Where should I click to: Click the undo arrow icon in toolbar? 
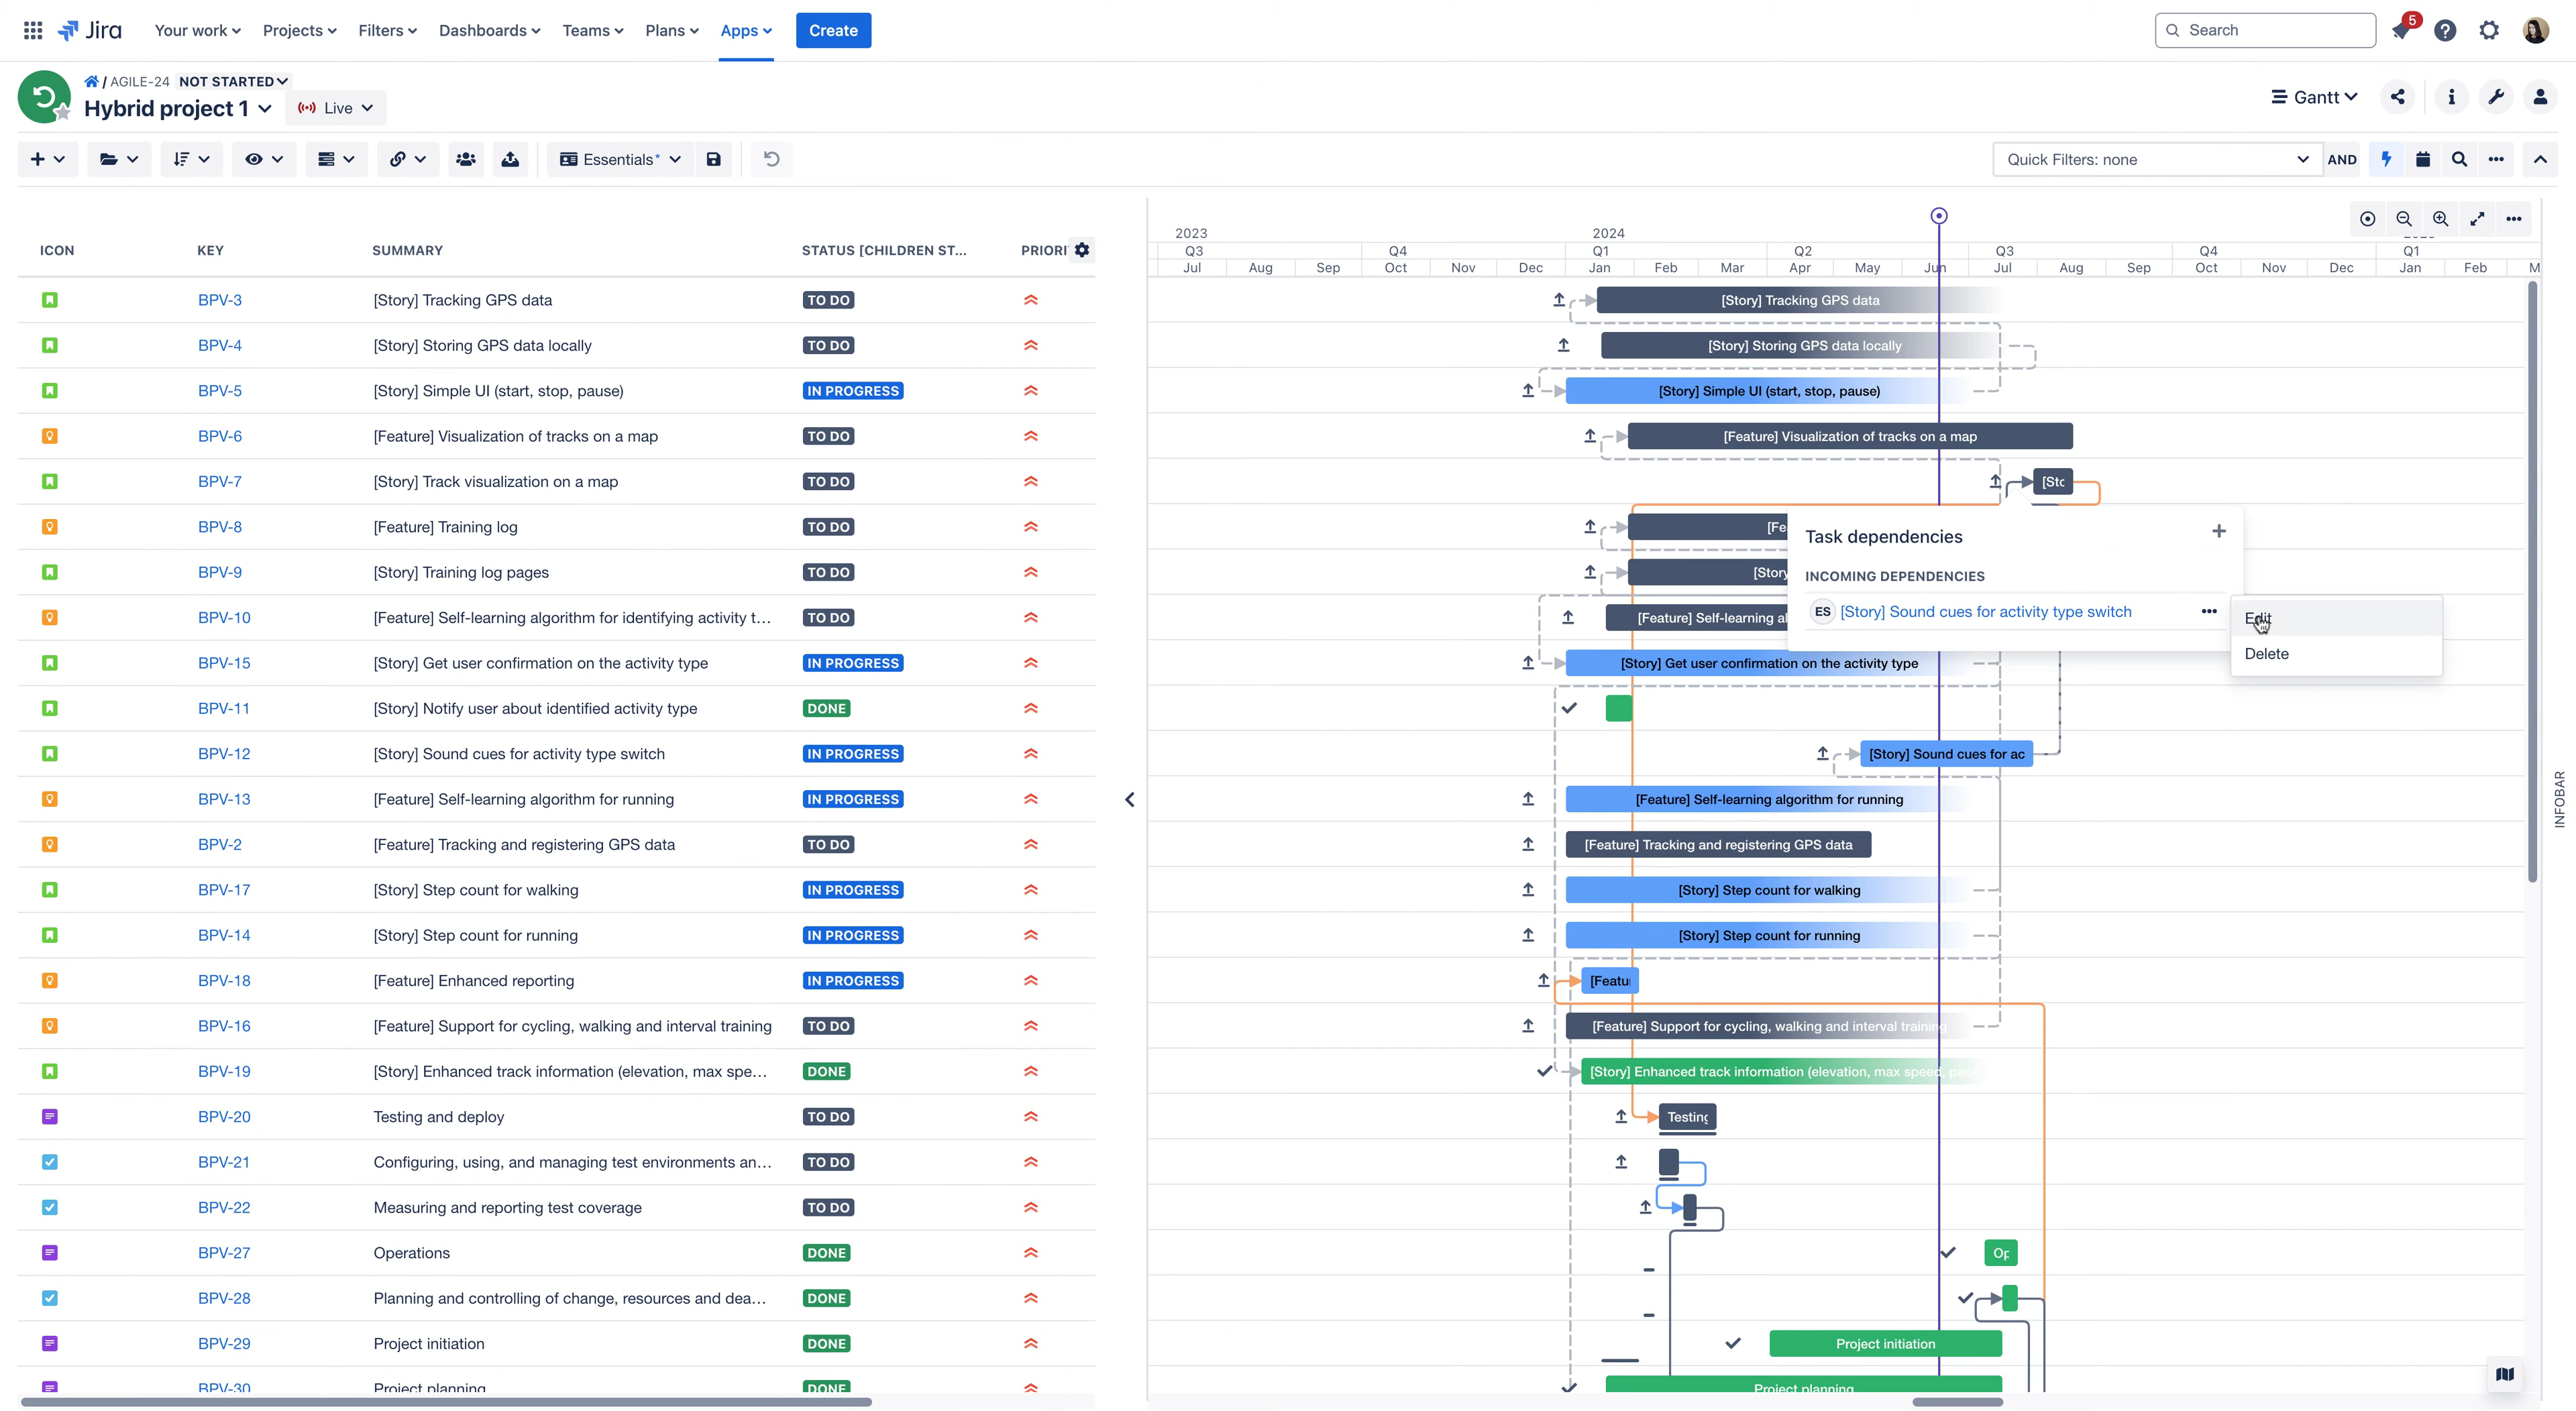pyautogui.click(x=770, y=160)
